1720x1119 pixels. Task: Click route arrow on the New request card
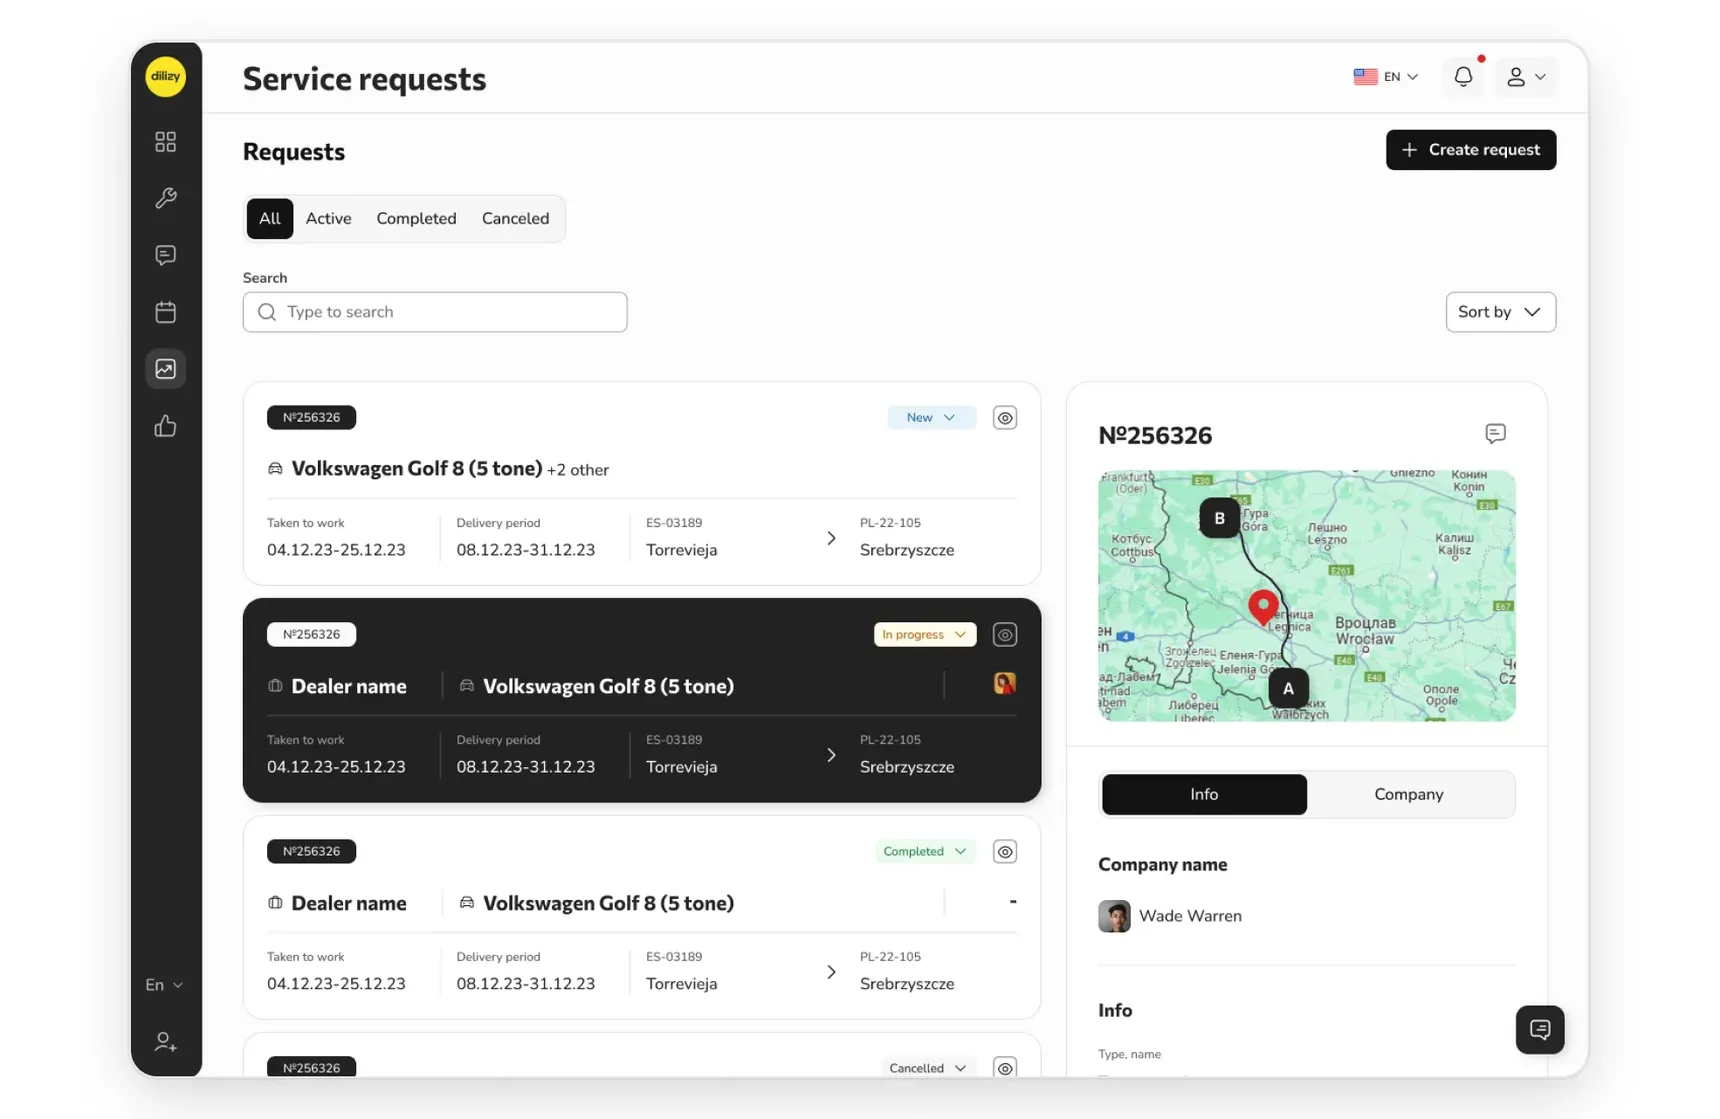pyautogui.click(x=831, y=538)
